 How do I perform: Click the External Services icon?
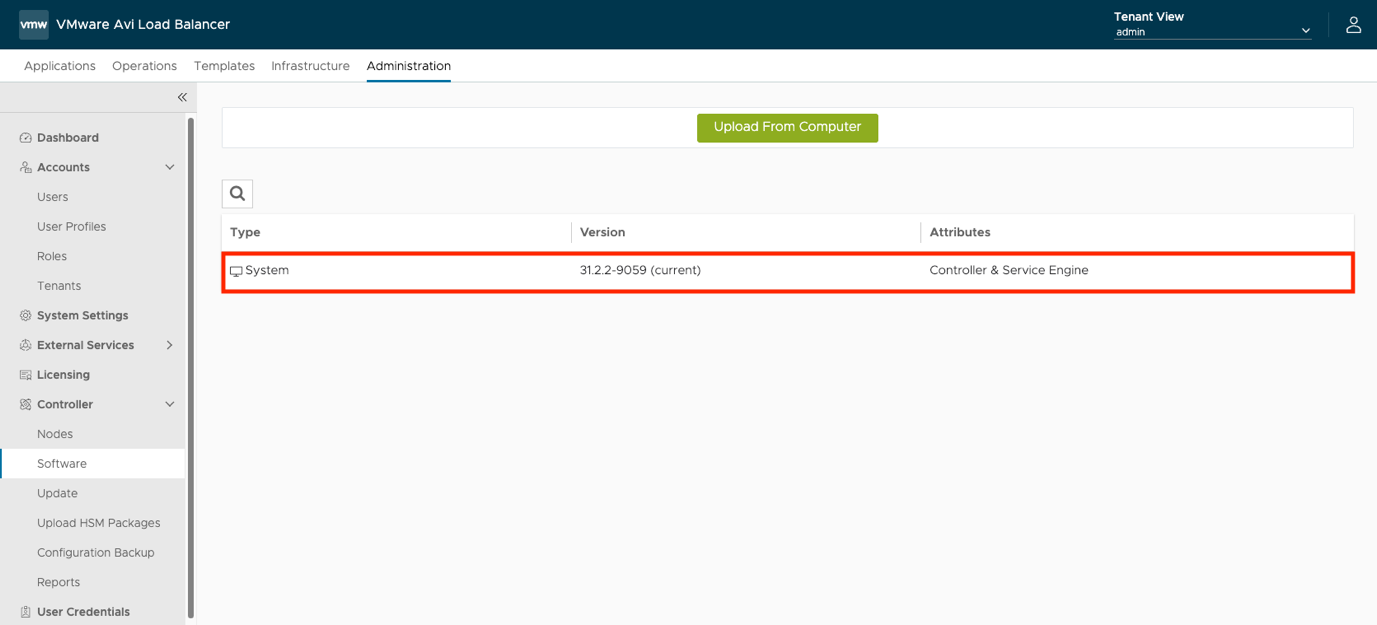point(26,345)
